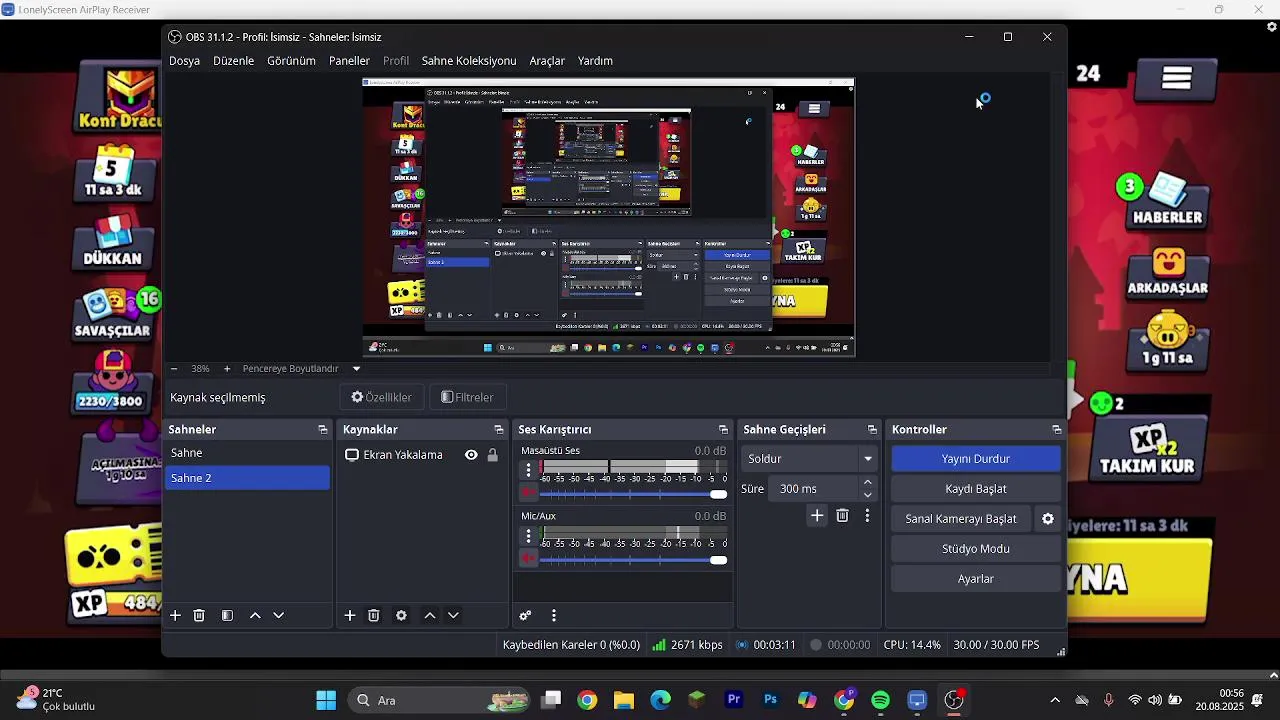1280x720 pixels.
Task: Increase transition duration with up arrow
Action: pyautogui.click(x=868, y=483)
